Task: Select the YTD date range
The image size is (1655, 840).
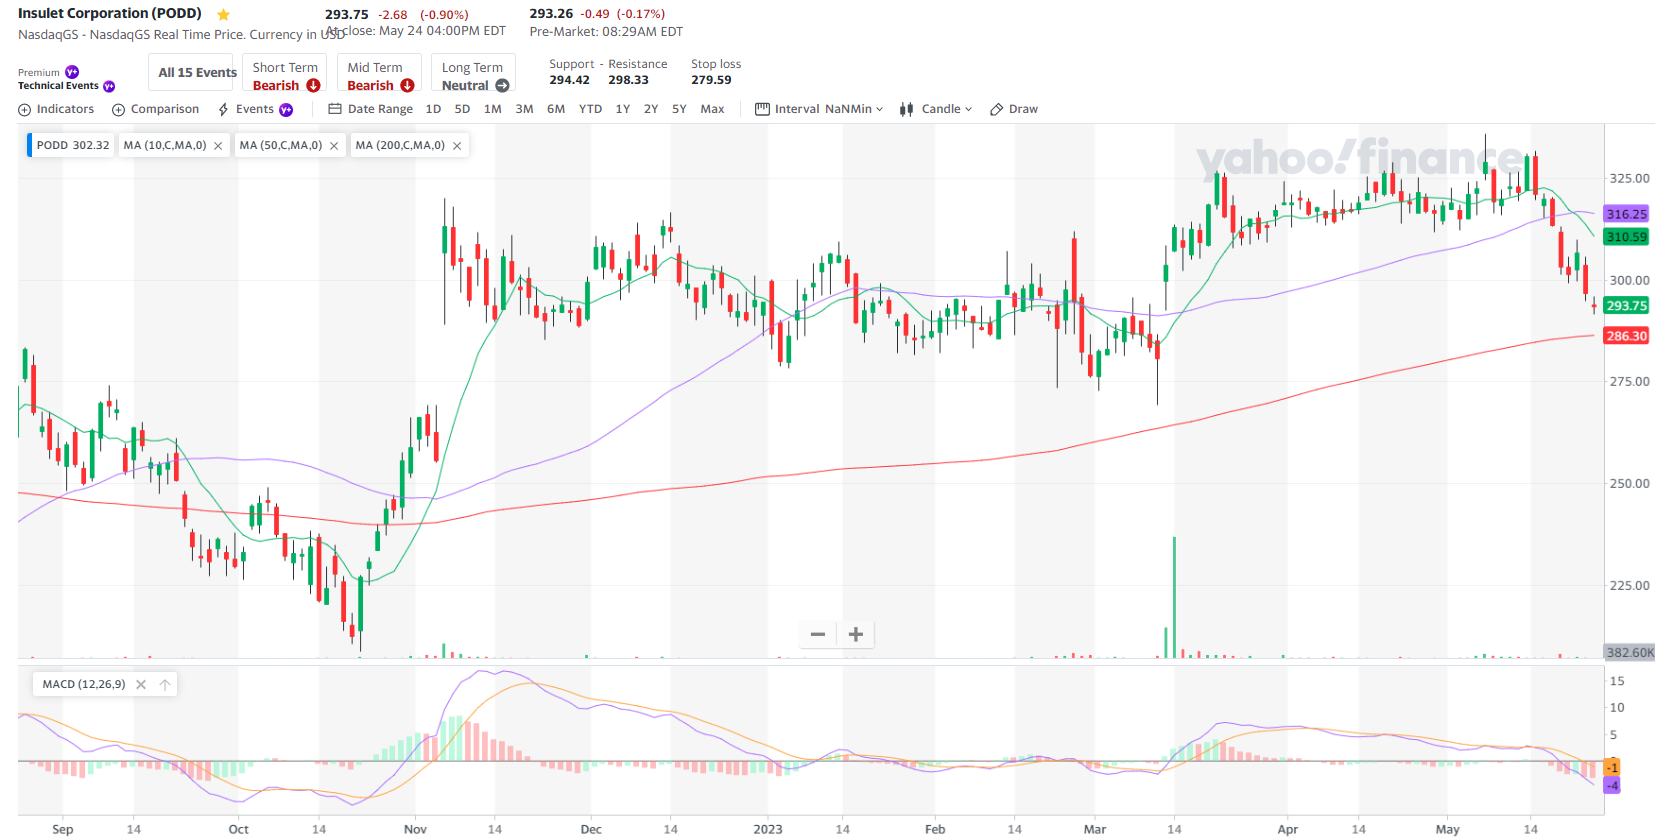Action: coord(591,110)
